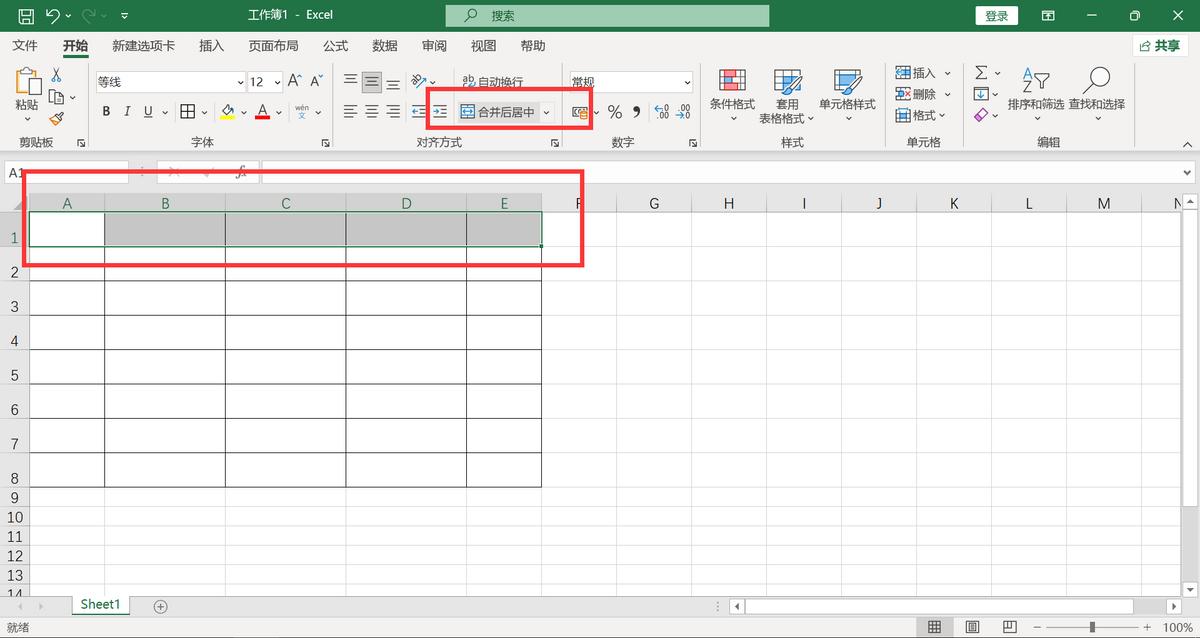
Task: Toggle italic formatting
Action: pos(126,111)
